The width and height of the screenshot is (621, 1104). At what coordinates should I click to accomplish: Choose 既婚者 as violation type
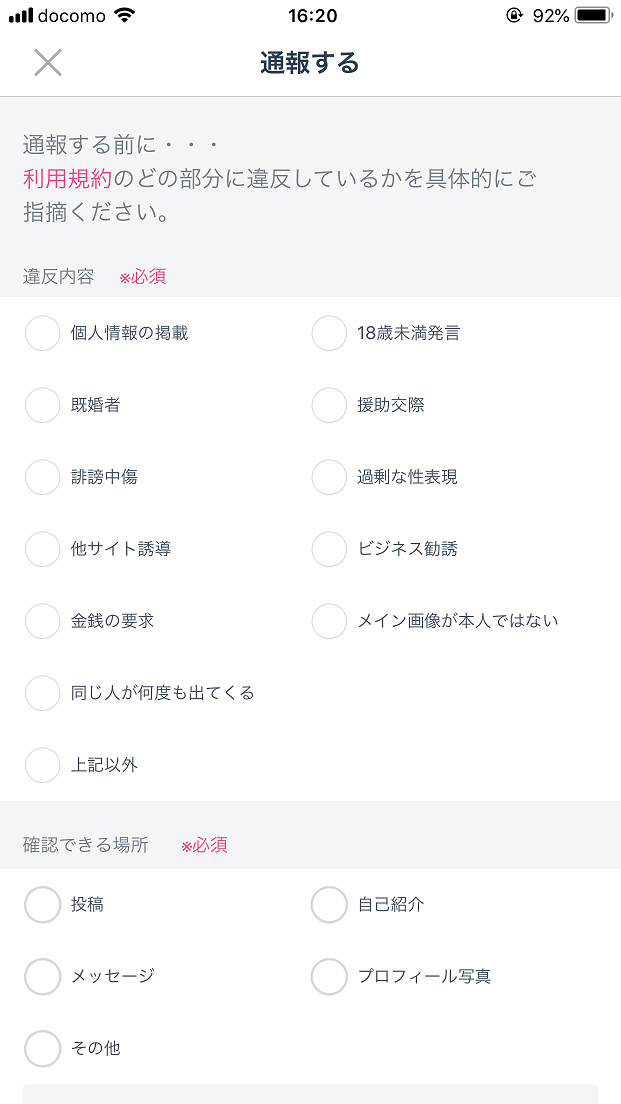(x=43, y=405)
